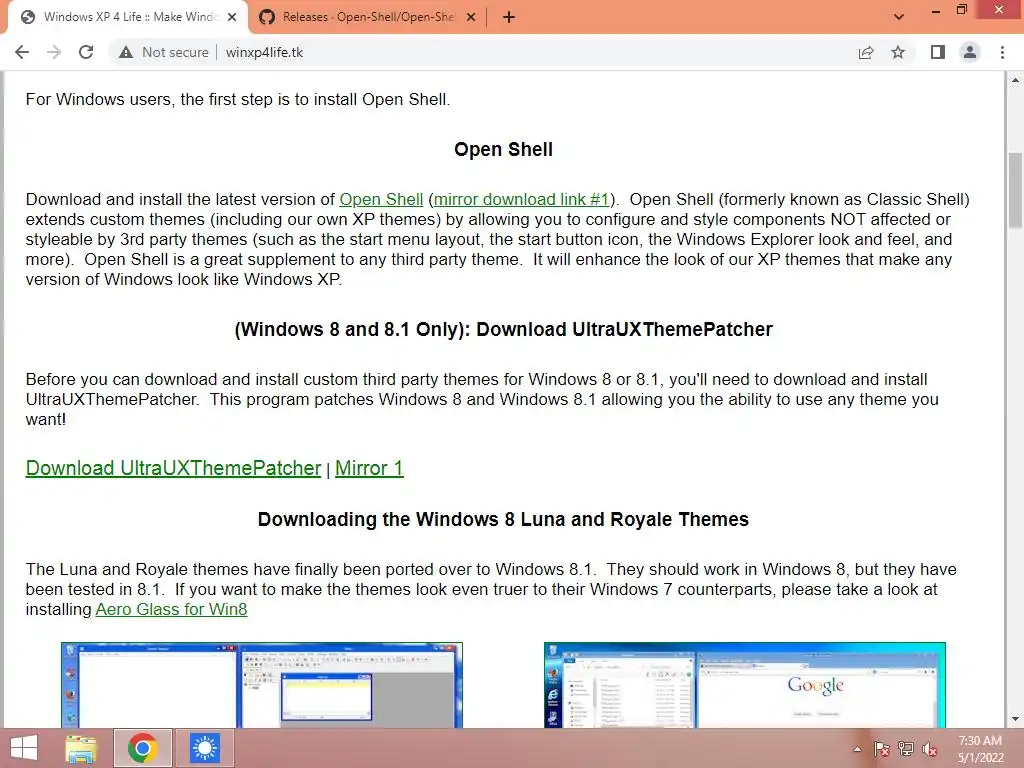
Task: Click the Luna and Royale Themes heading
Action: pyautogui.click(x=504, y=519)
